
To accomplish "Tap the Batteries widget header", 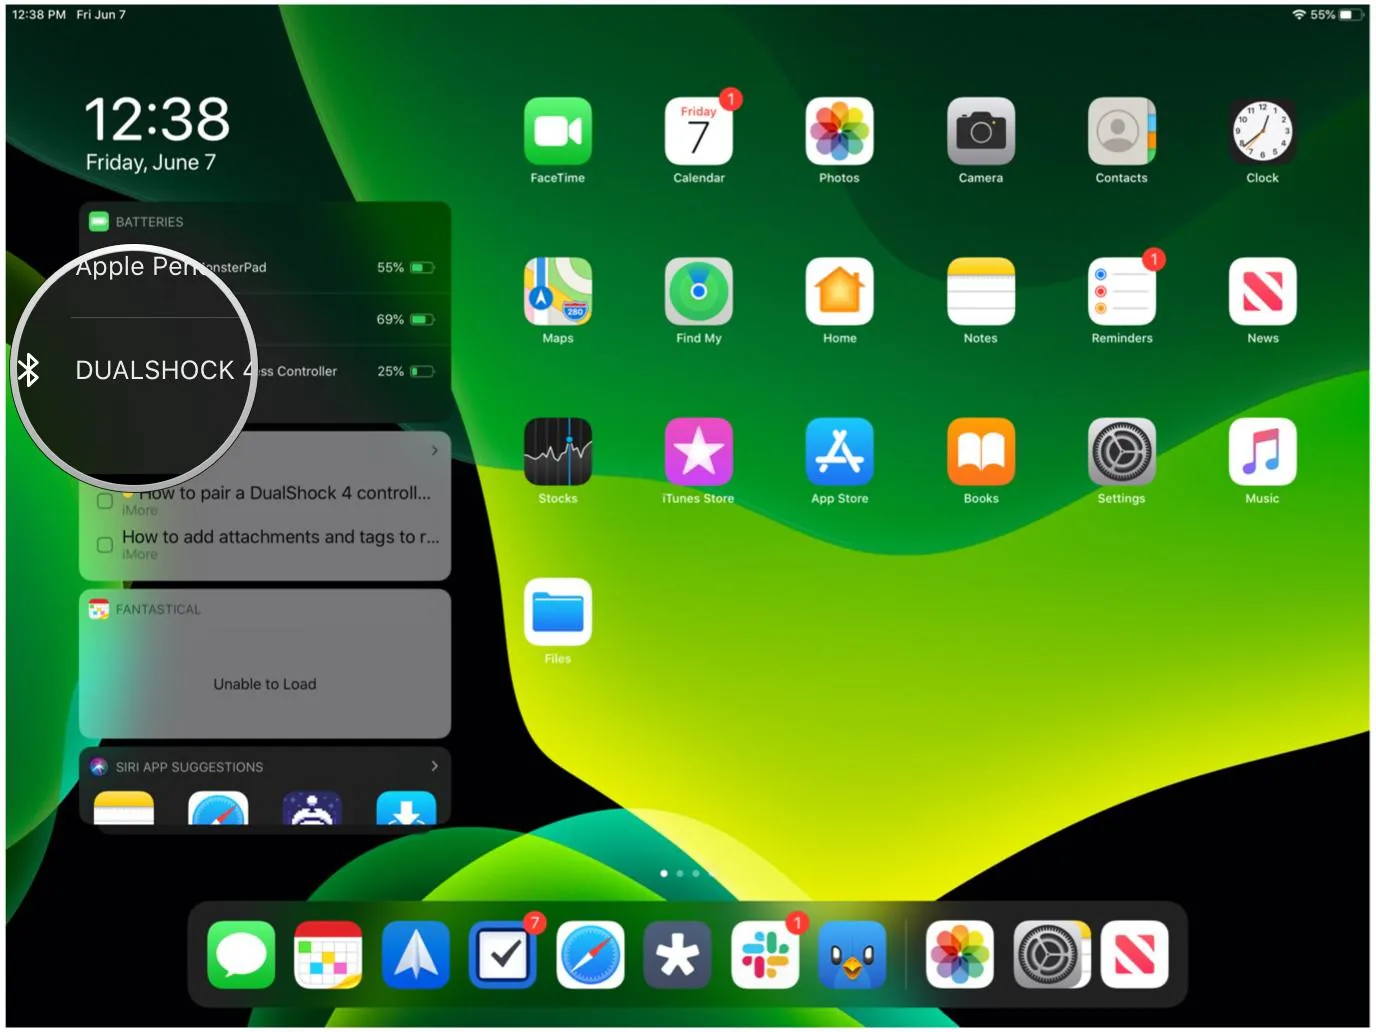I will click(x=265, y=222).
